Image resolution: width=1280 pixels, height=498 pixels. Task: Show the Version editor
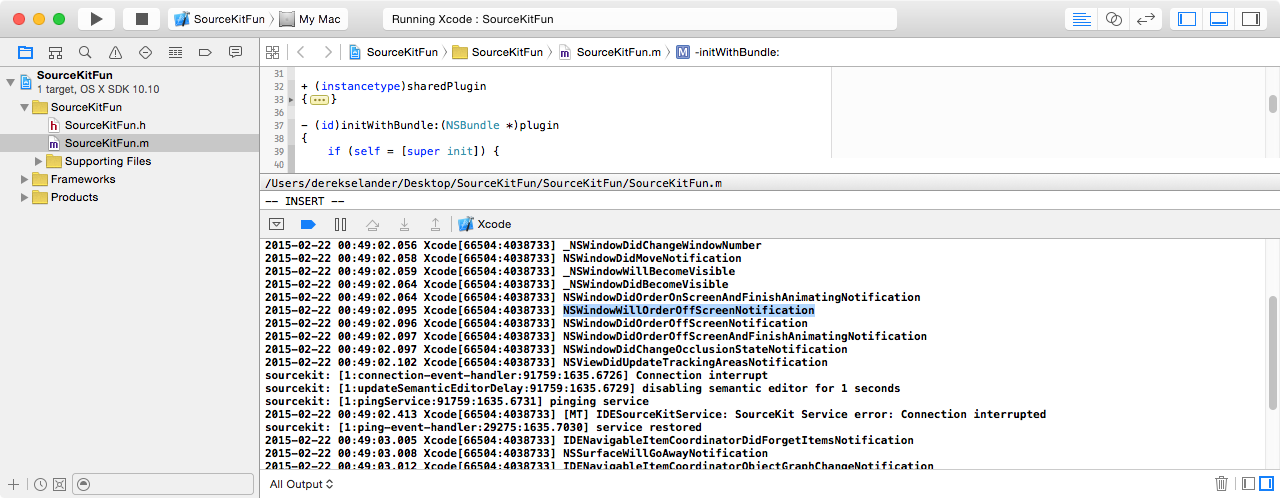(x=1147, y=19)
